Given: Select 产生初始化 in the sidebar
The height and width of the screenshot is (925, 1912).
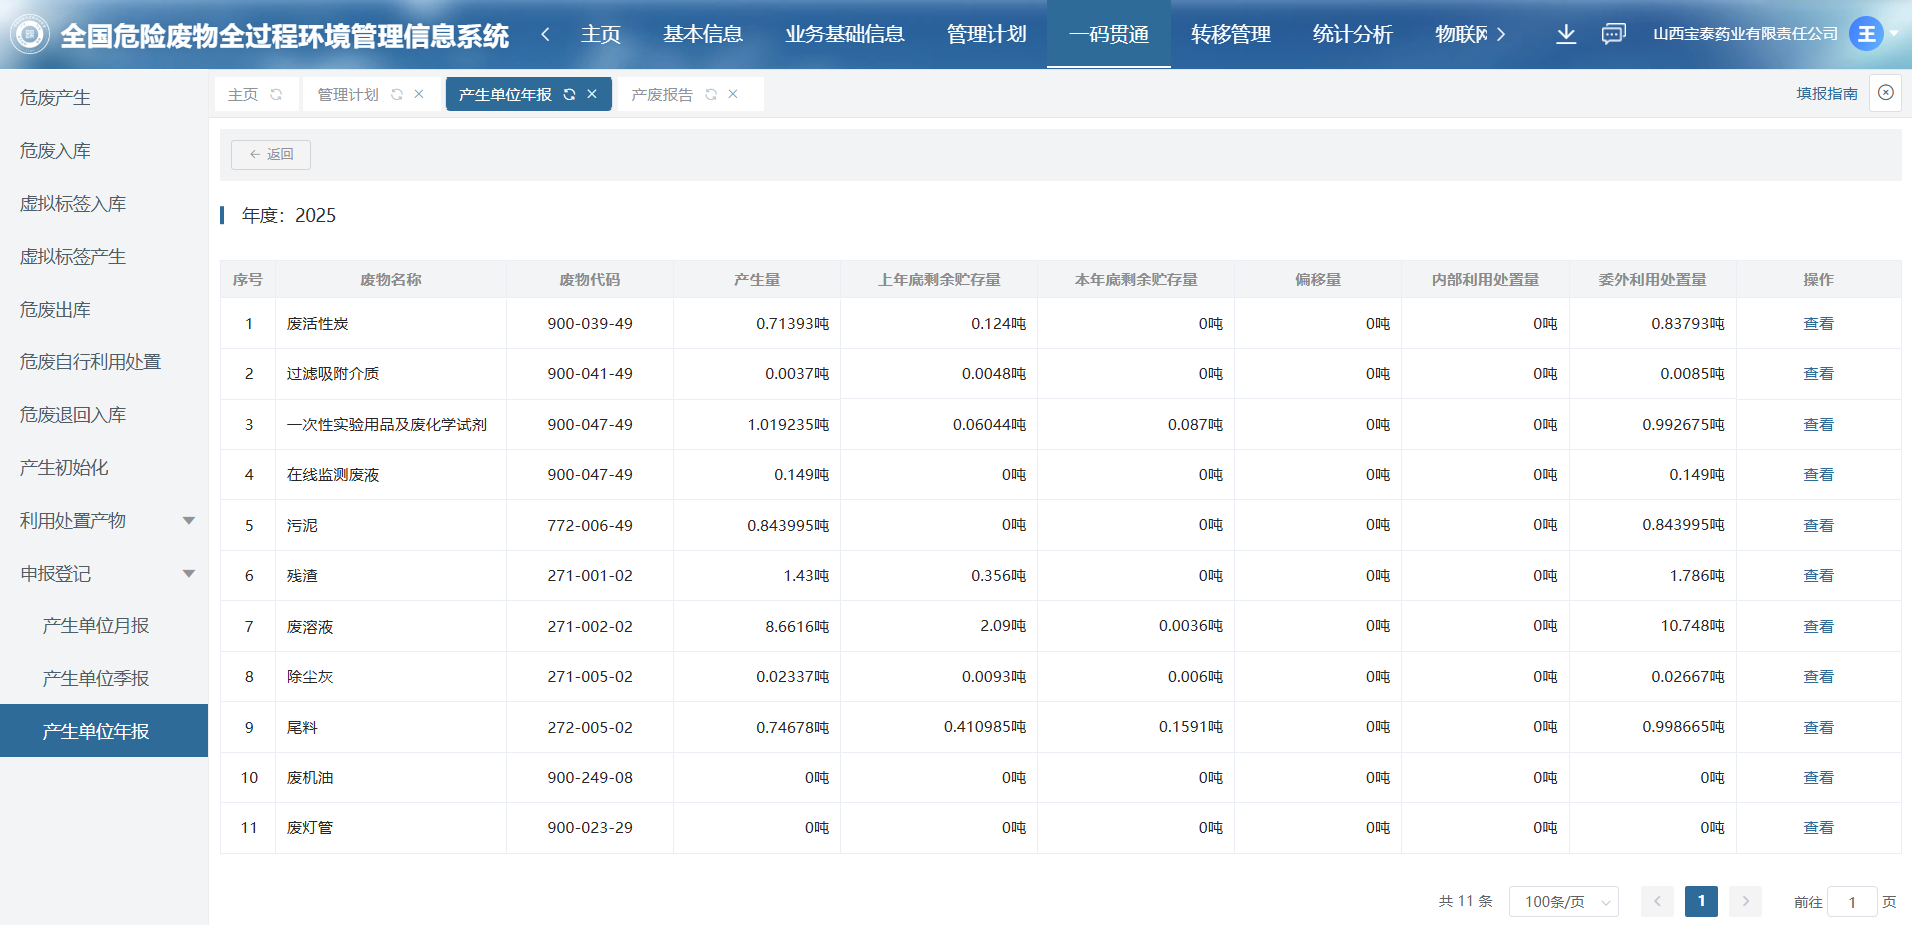Looking at the screenshot, I should point(104,467).
